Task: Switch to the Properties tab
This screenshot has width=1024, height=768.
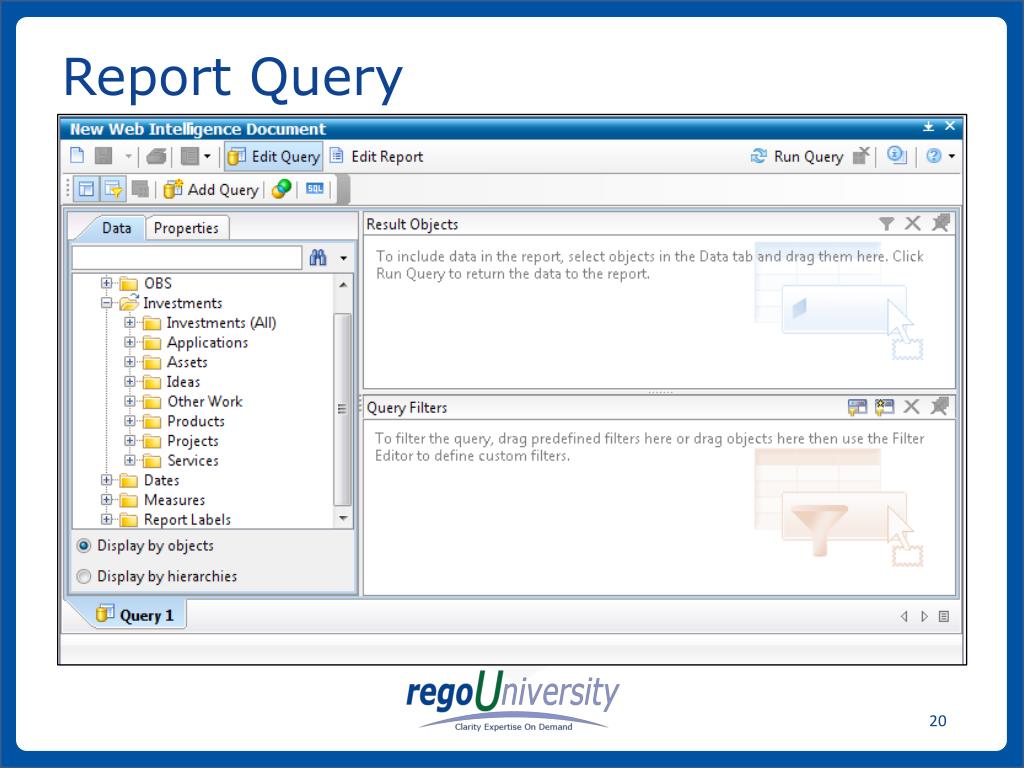Action: pyautogui.click(x=186, y=228)
